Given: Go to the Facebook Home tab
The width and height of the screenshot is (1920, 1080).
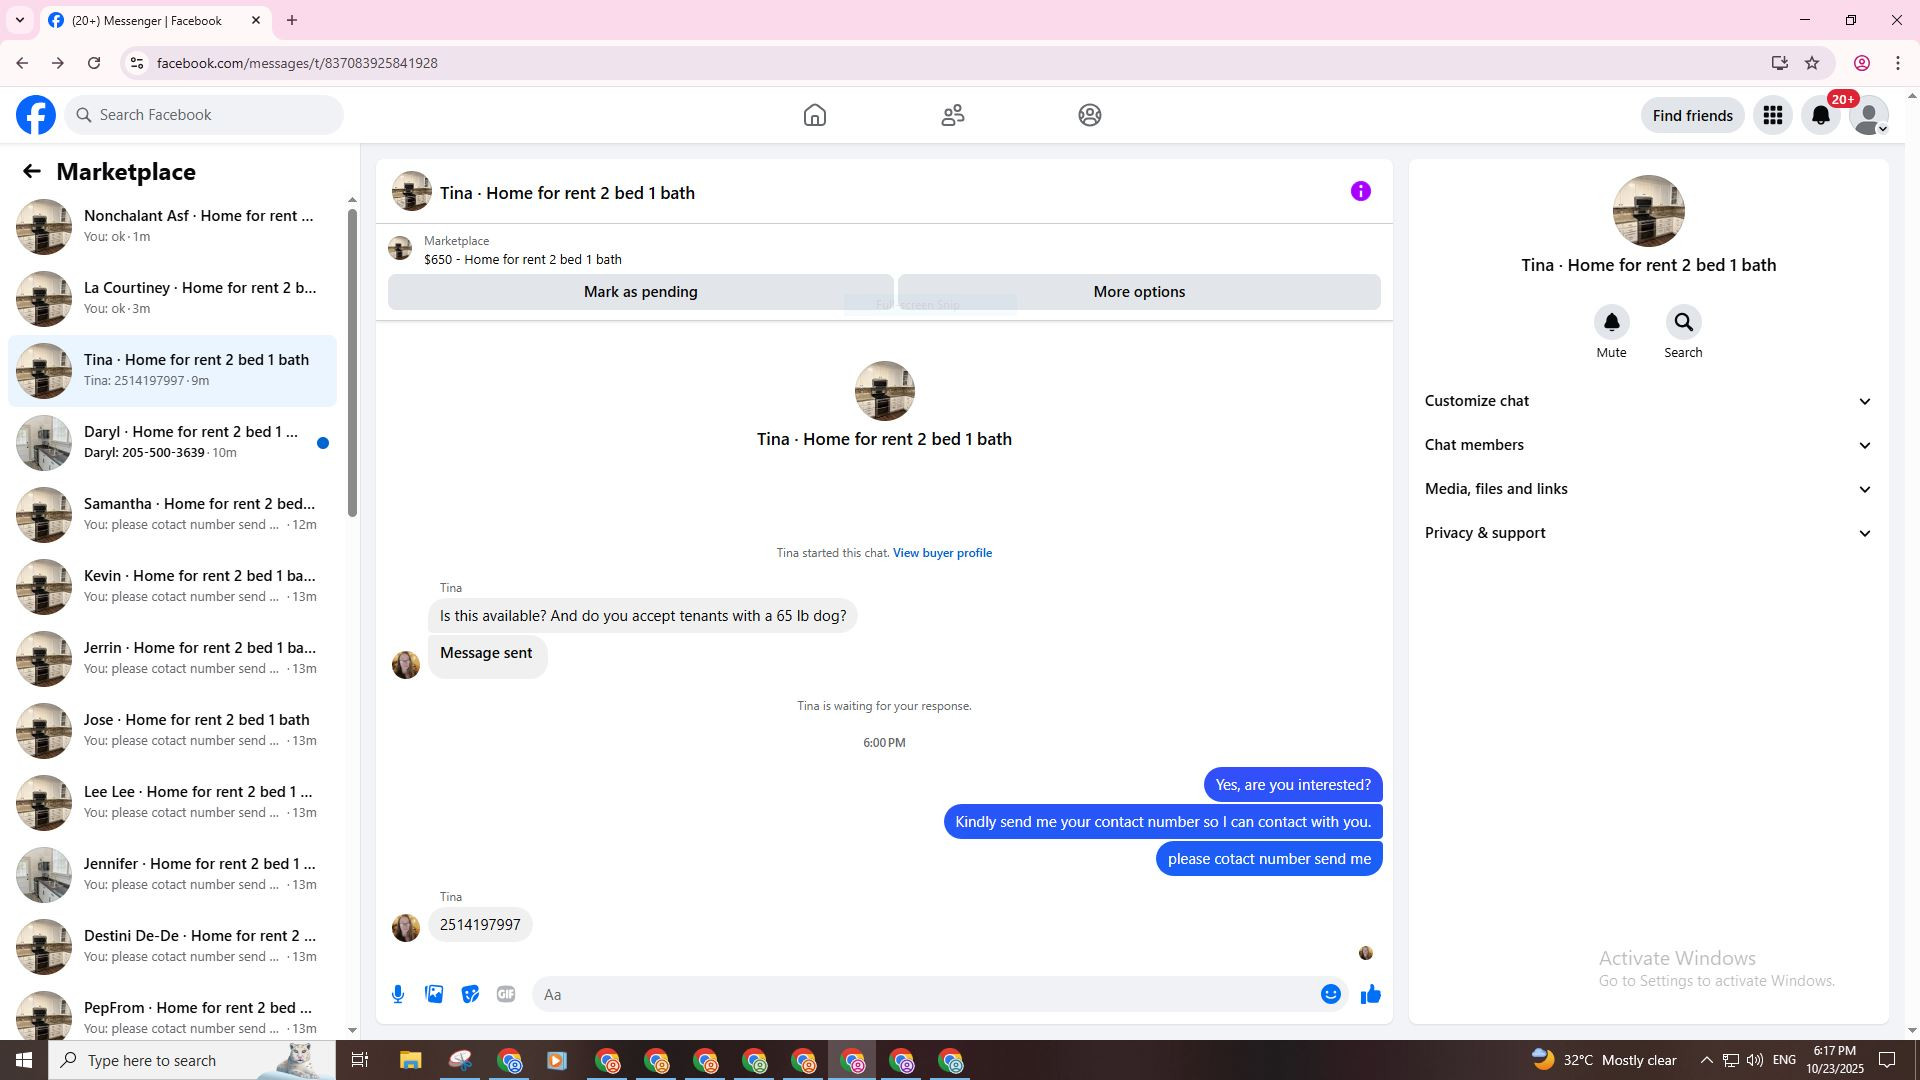Looking at the screenshot, I should [x=814, y=116].
